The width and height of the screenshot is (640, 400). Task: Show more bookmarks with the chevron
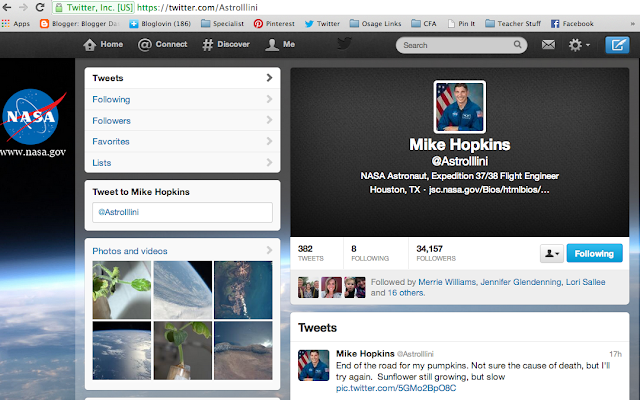(633, 24)
